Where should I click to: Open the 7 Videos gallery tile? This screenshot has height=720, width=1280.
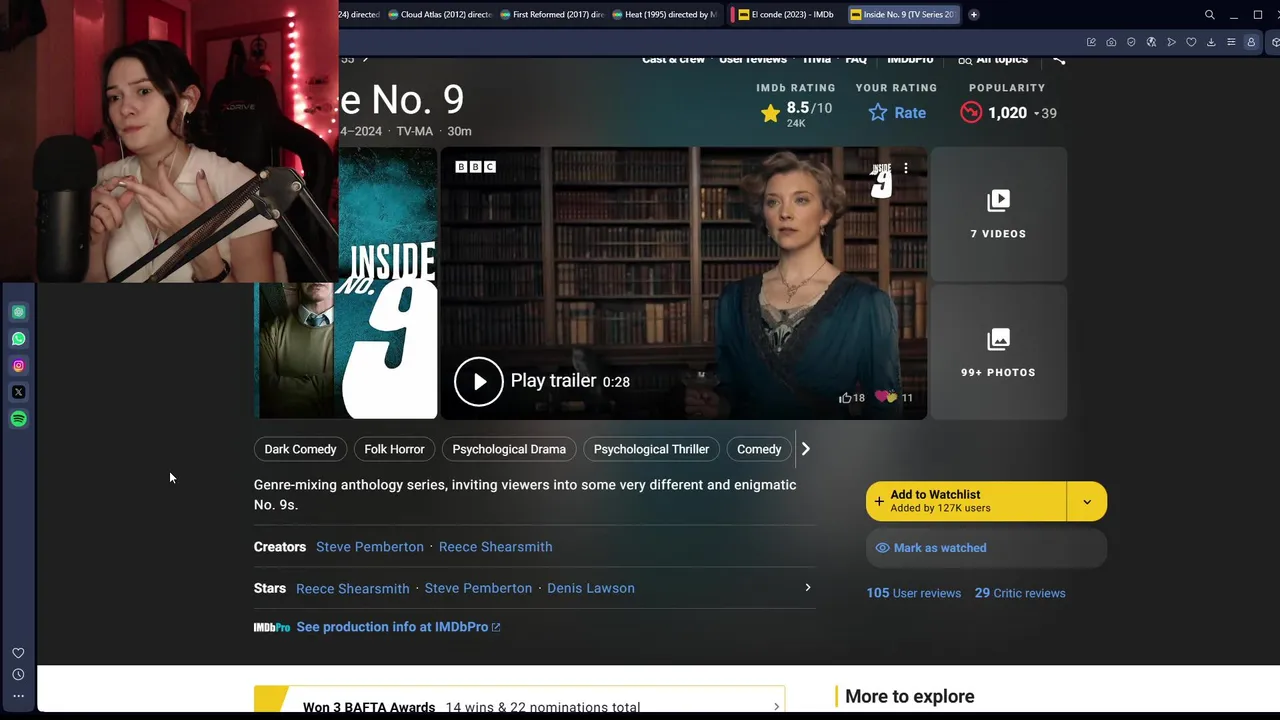(998, 214)
